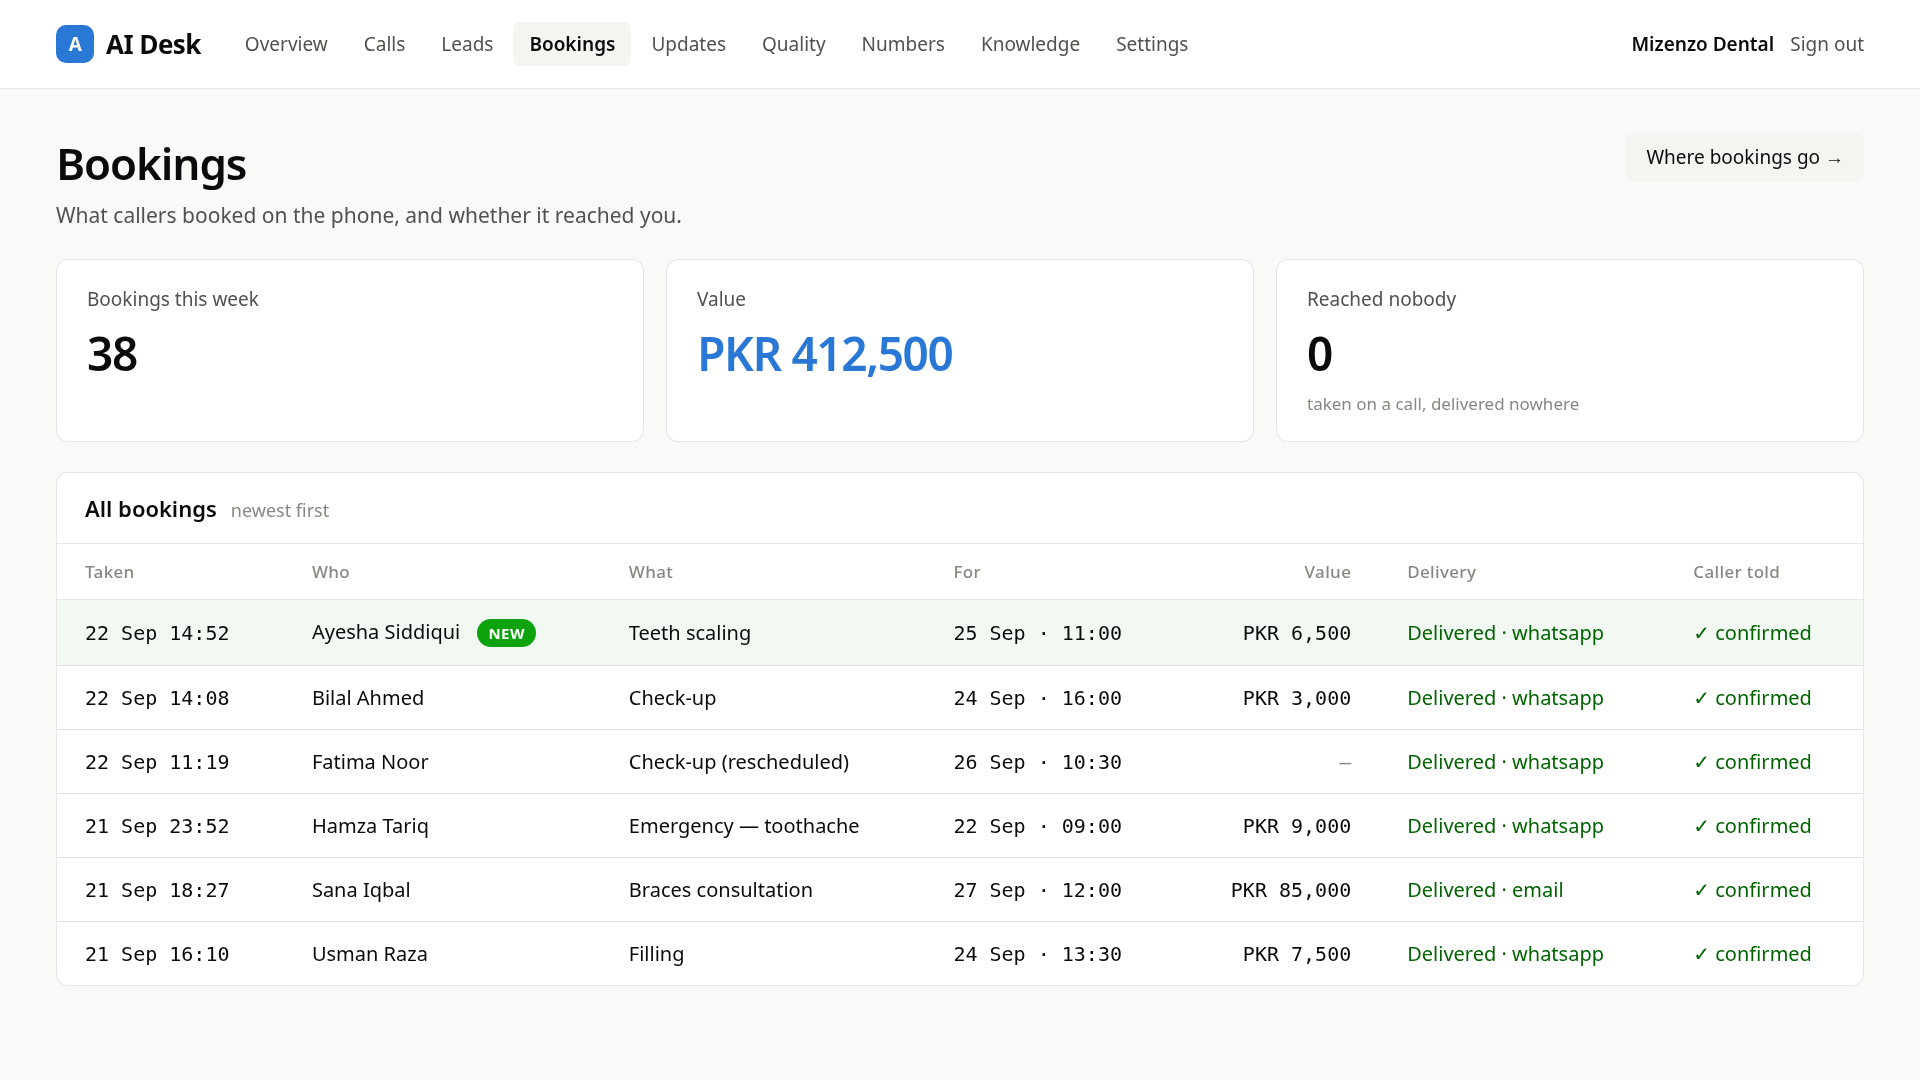
Task: Click the Bookings this week card value 38
Action: 112,354
